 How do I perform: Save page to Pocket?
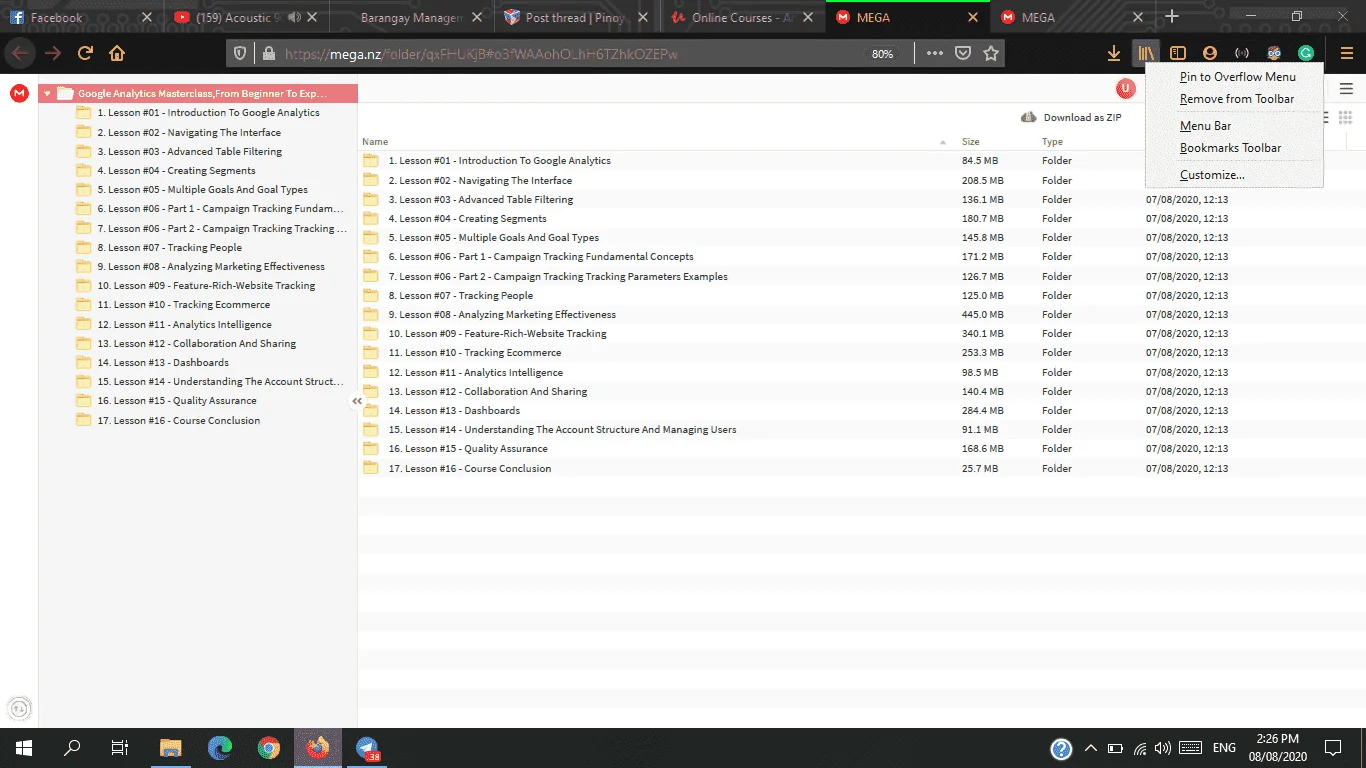963,53
